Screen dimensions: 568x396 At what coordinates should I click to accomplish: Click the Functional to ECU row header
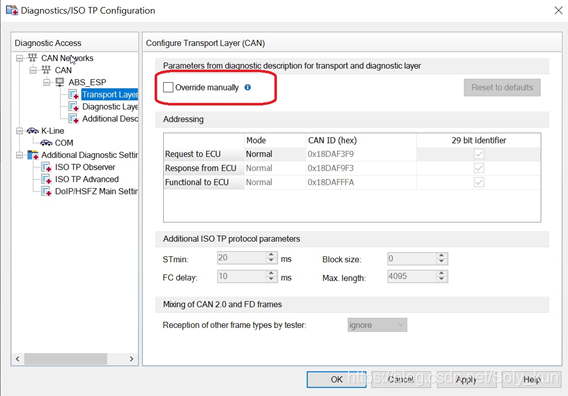[x=204, y=182]
